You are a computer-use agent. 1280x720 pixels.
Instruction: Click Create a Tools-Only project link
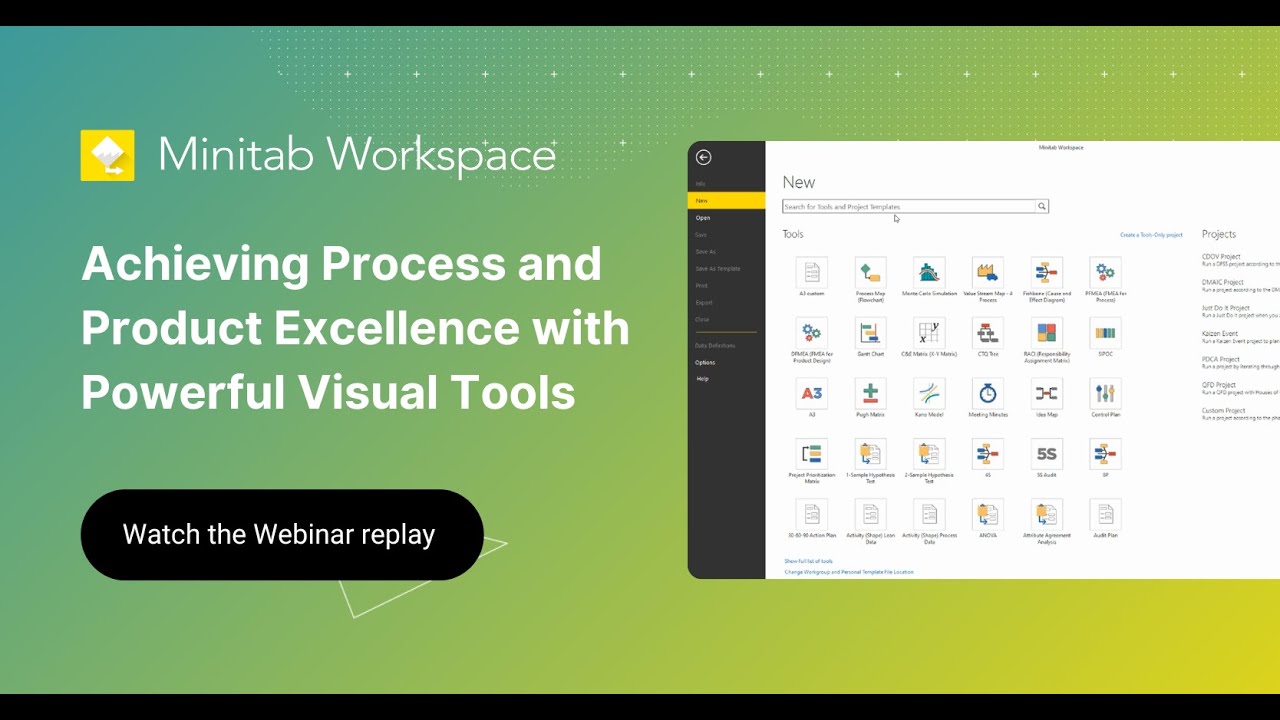(1151, 235)
